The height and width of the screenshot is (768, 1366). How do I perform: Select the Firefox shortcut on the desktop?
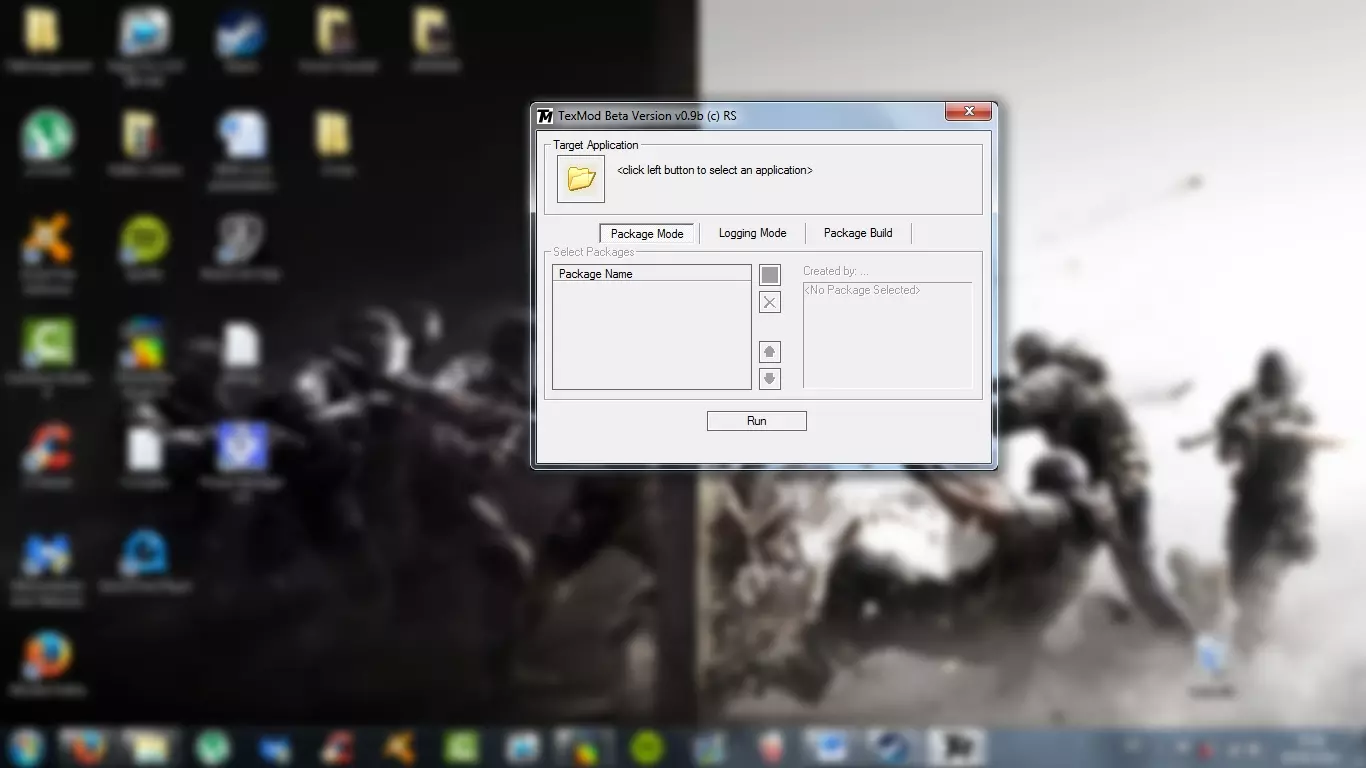pyautogui.click(x=47, y=662)
